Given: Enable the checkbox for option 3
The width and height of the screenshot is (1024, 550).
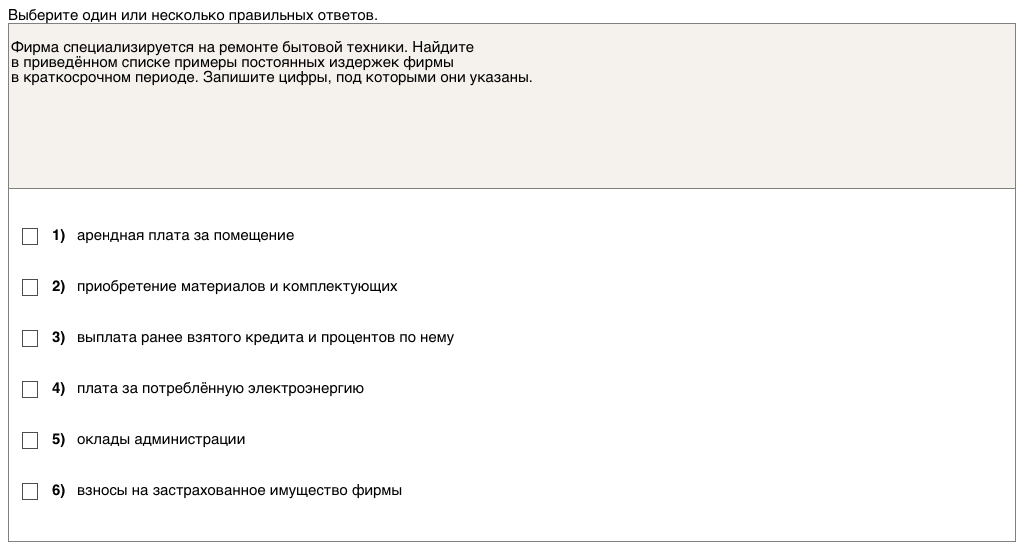Looking at the screenshot, I should tap(30, 338).
